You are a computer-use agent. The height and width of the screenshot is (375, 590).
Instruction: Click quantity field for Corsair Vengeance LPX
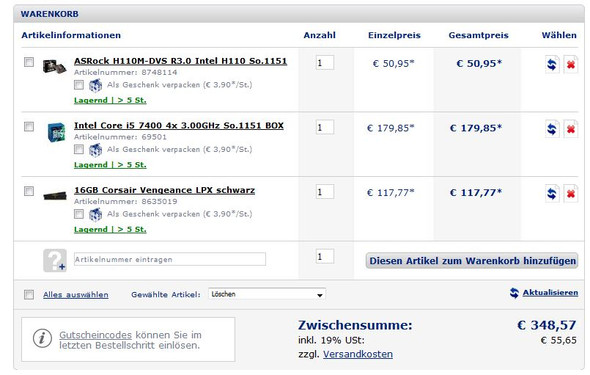click(x=325, y=192)
